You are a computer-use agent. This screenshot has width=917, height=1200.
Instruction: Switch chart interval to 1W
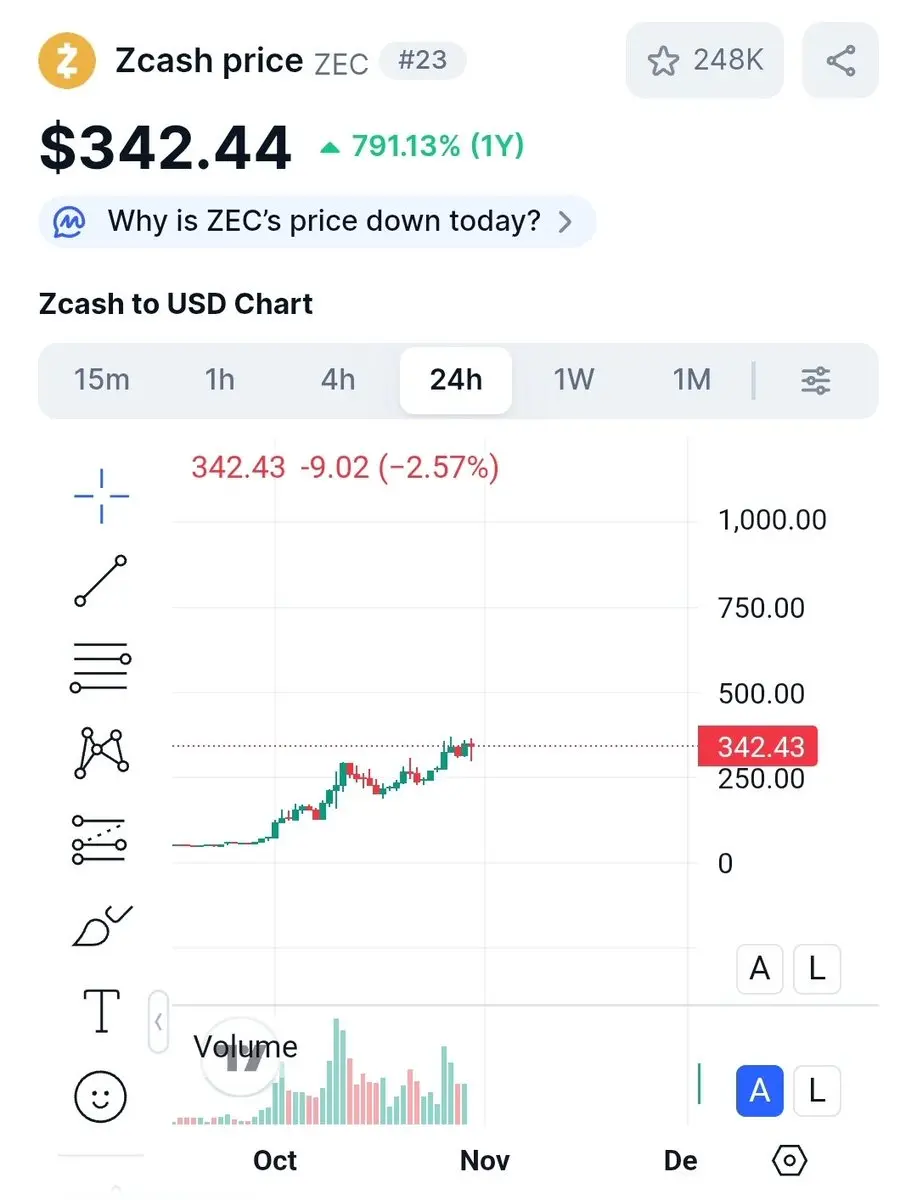[x=574, y=381]
